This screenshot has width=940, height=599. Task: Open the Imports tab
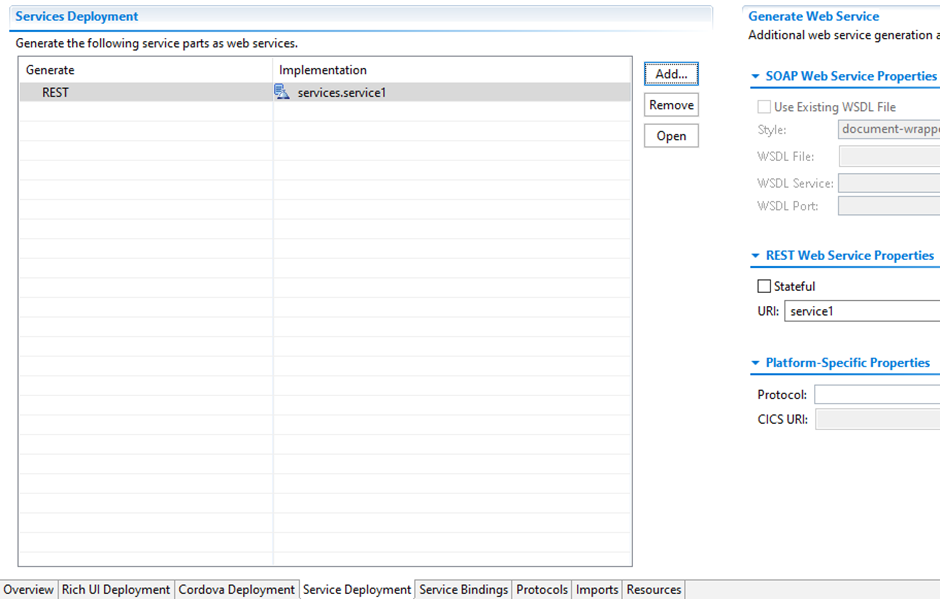pos(596,589)
